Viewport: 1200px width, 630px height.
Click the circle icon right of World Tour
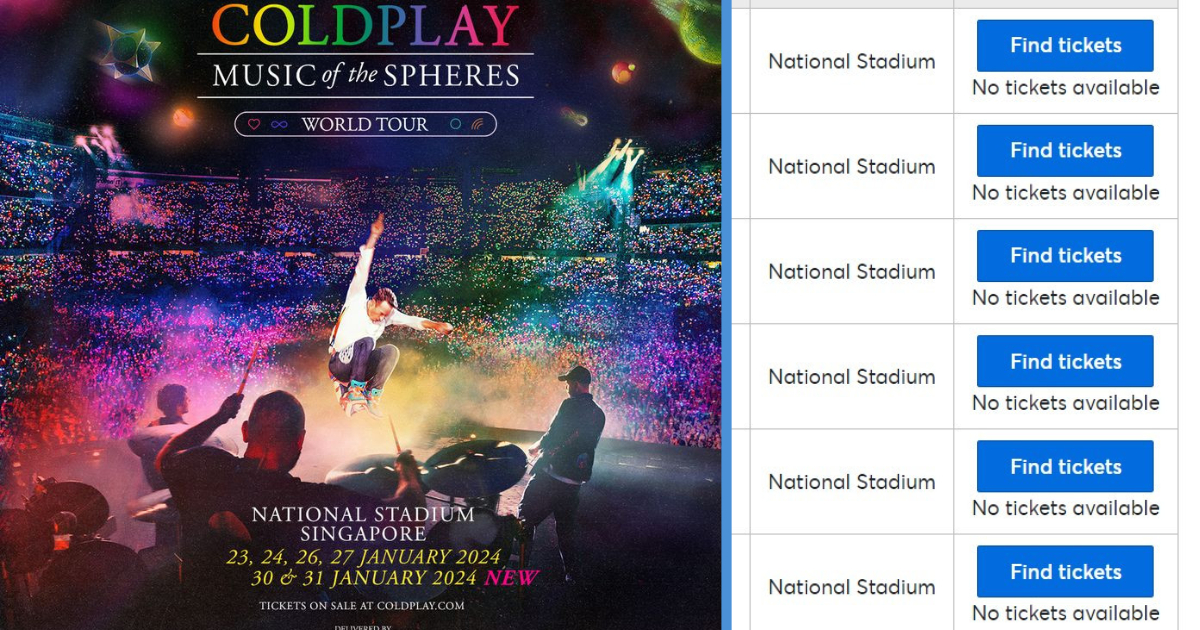pyautogui.click(x=455, y=124)
